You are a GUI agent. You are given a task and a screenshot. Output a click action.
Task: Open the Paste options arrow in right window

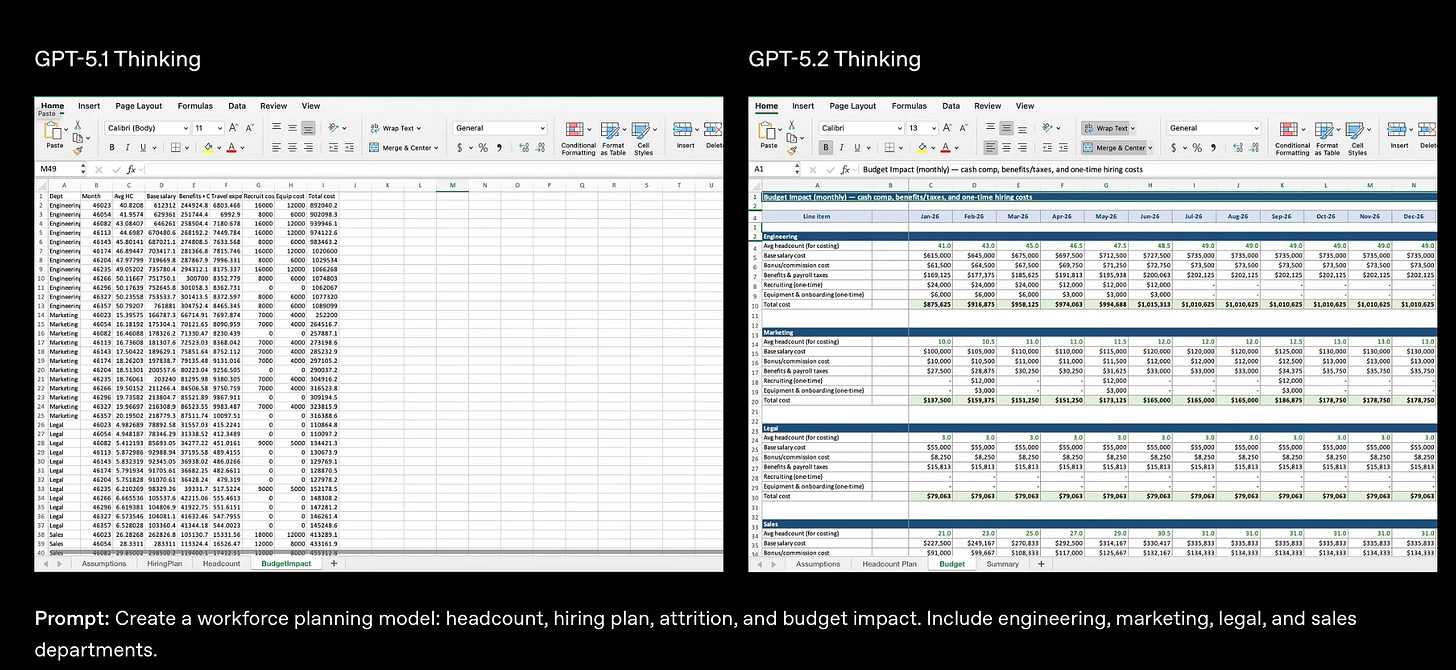pos(780,129)
